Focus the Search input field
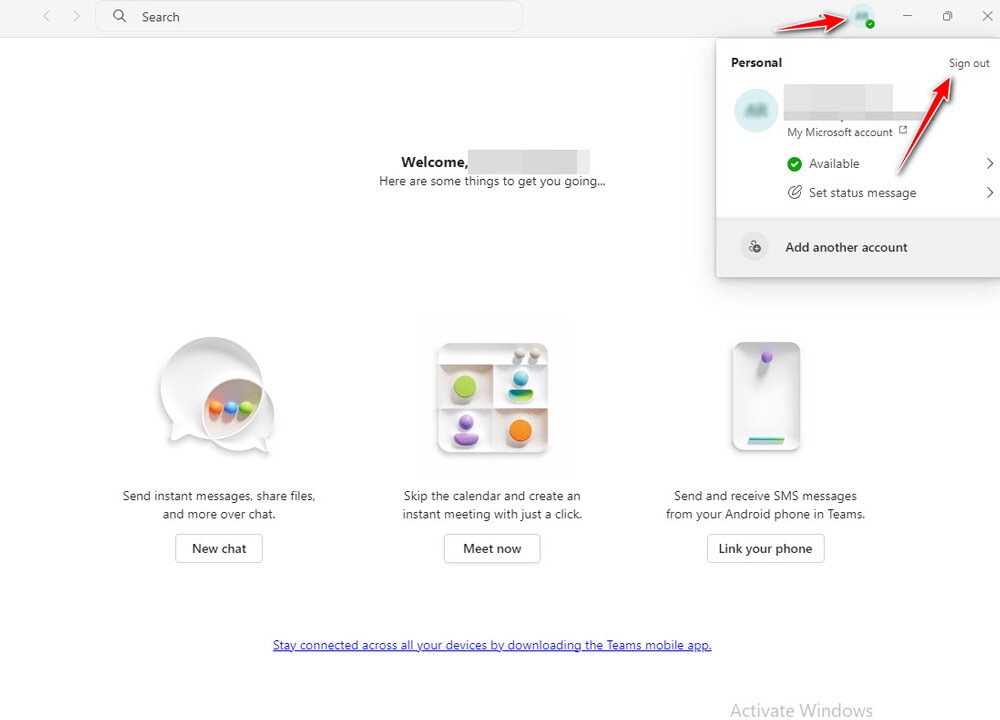 pos(309,17)
